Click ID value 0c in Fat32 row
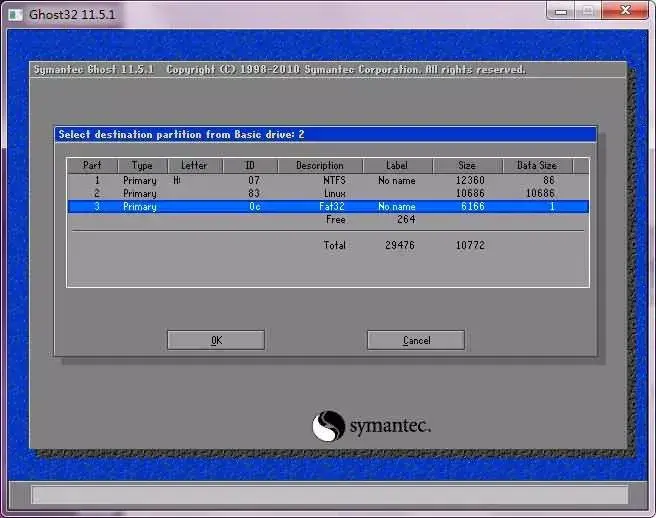 coord(254,206)
